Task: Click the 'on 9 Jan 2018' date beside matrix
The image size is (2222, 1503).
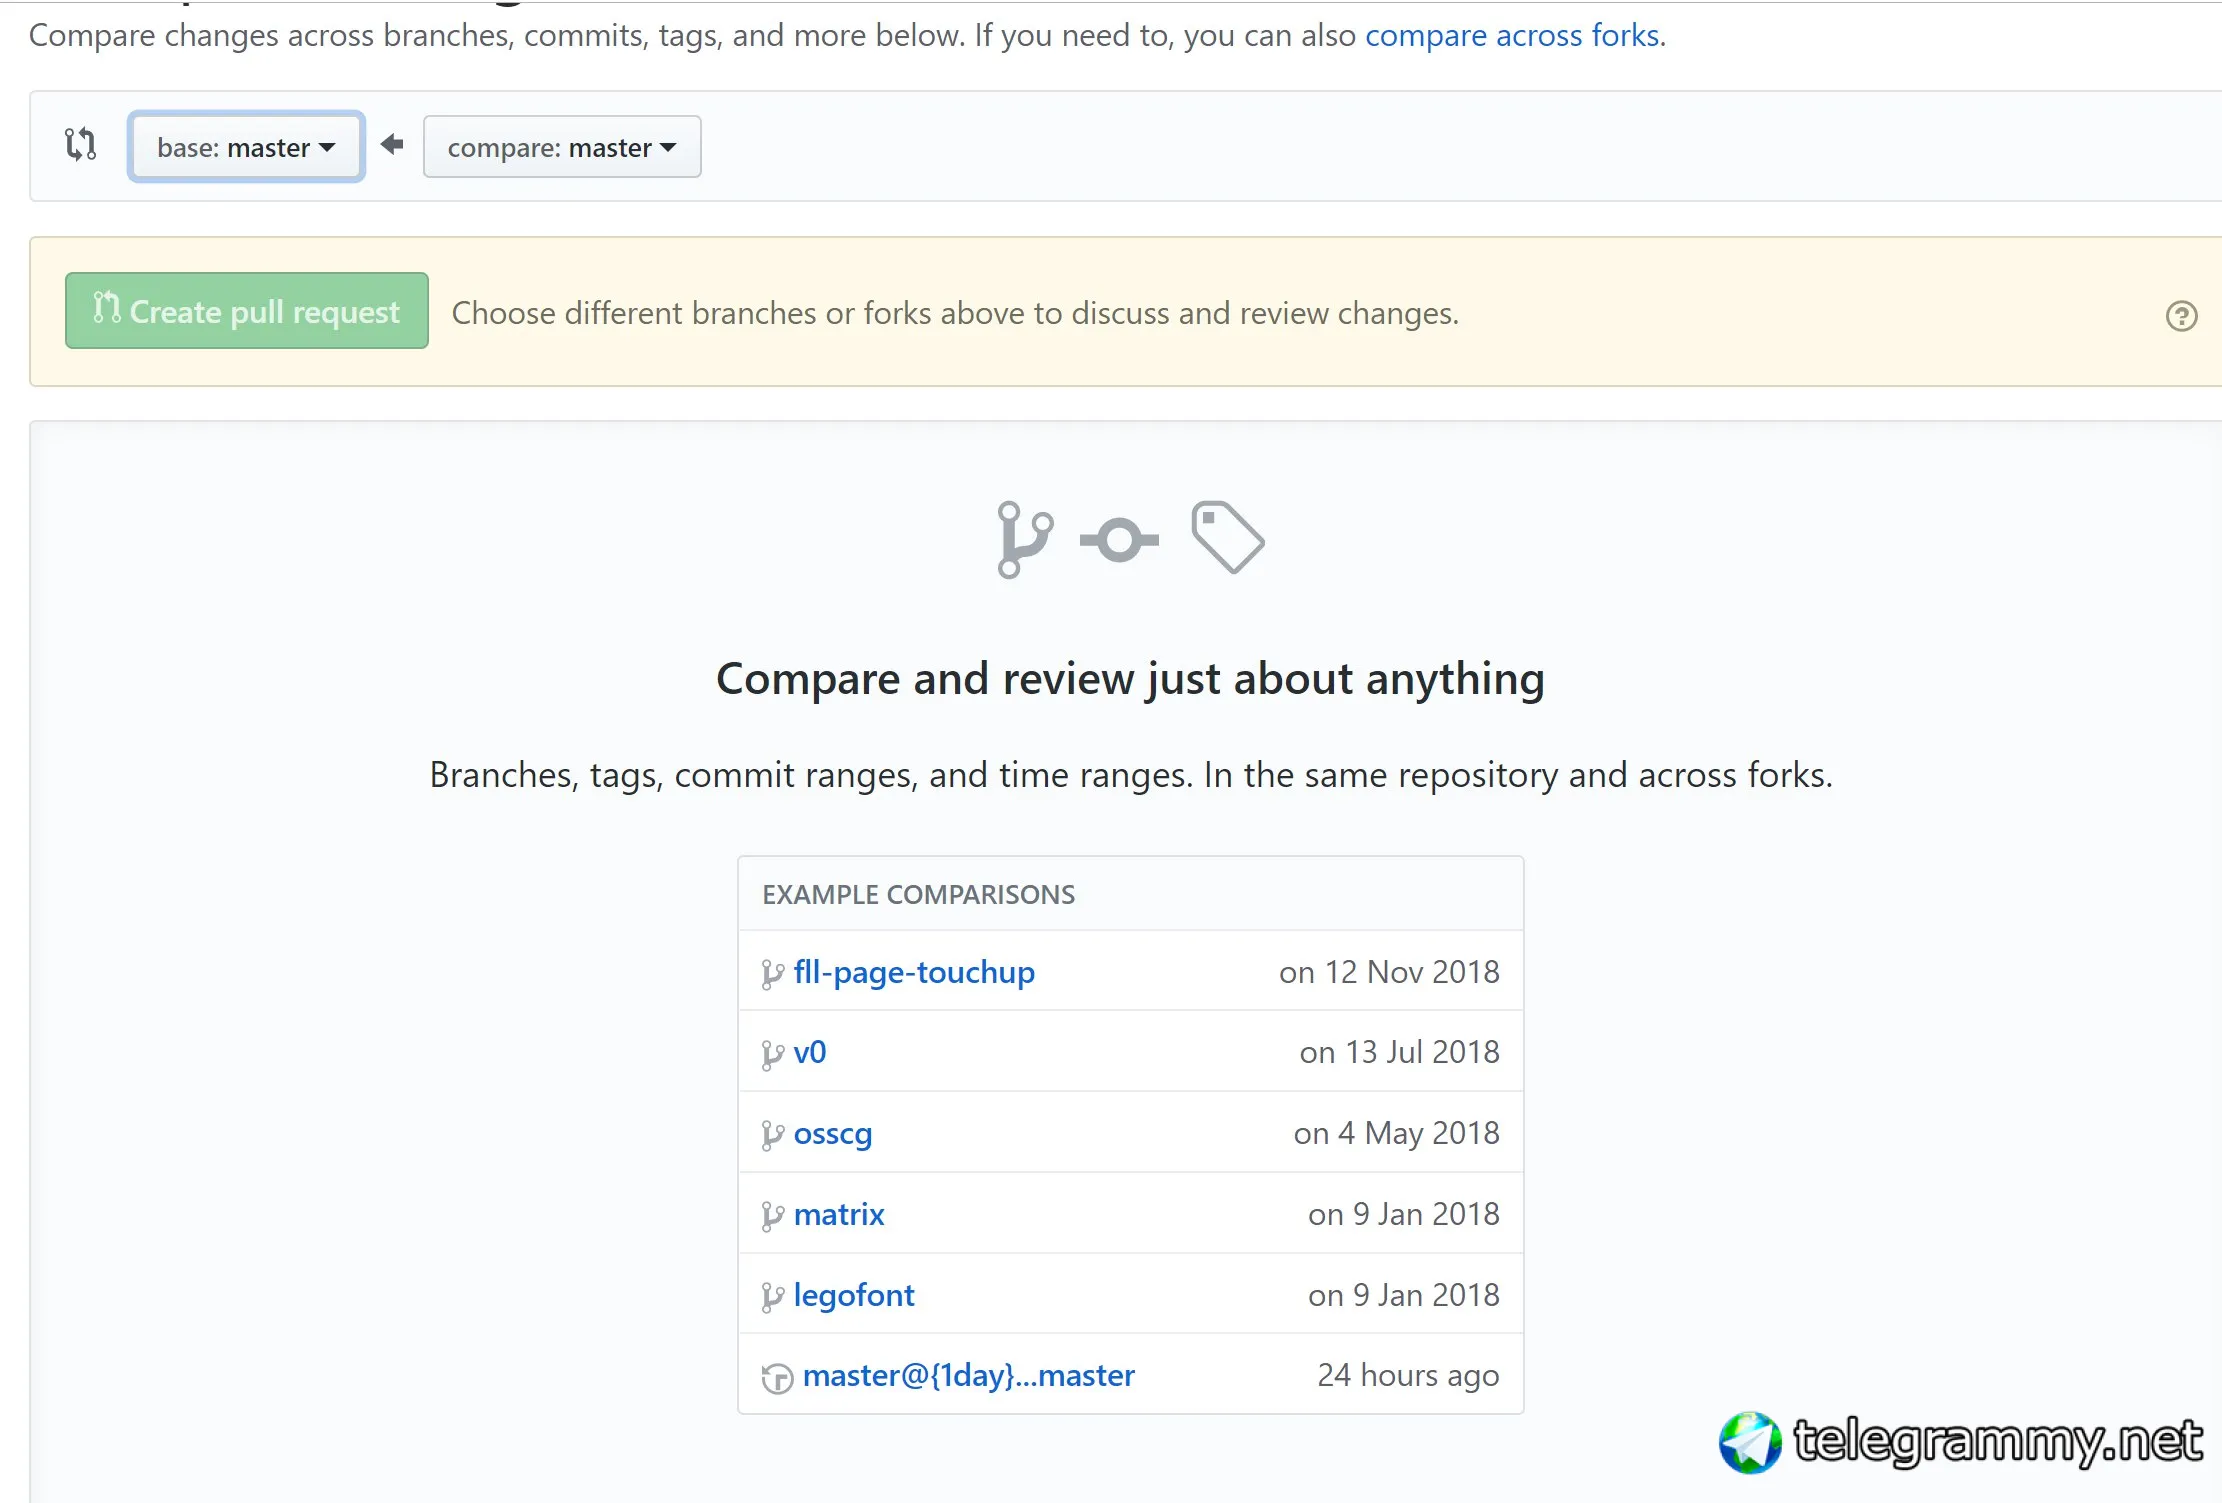Action: click(x=1403, y=1214)
